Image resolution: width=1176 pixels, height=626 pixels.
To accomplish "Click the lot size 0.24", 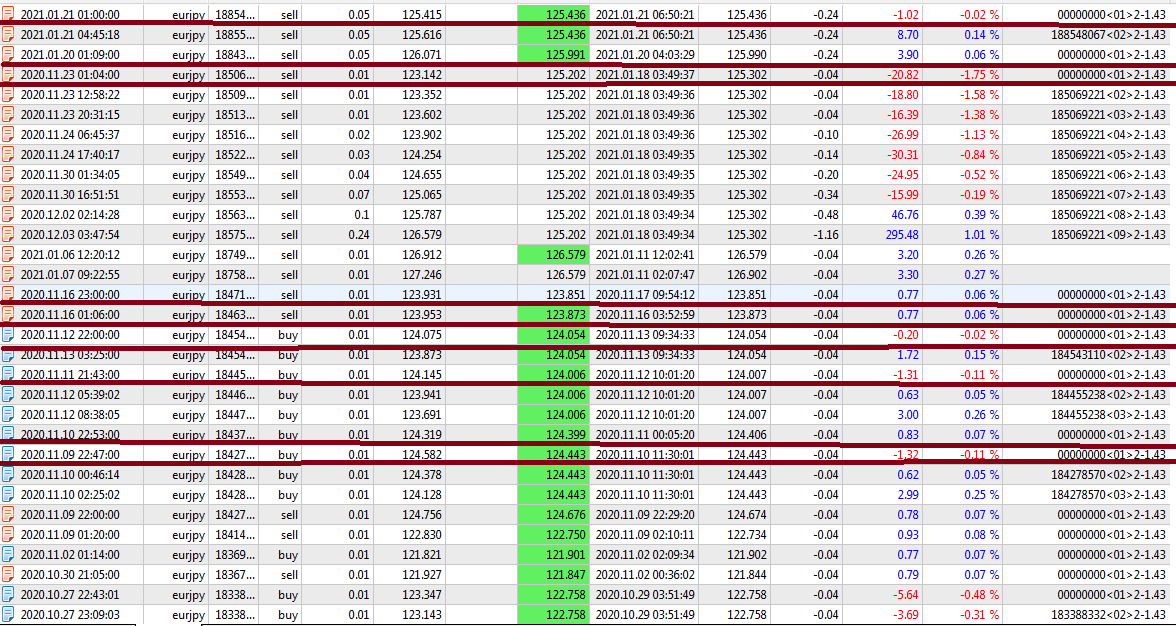I will pos(358,235).
